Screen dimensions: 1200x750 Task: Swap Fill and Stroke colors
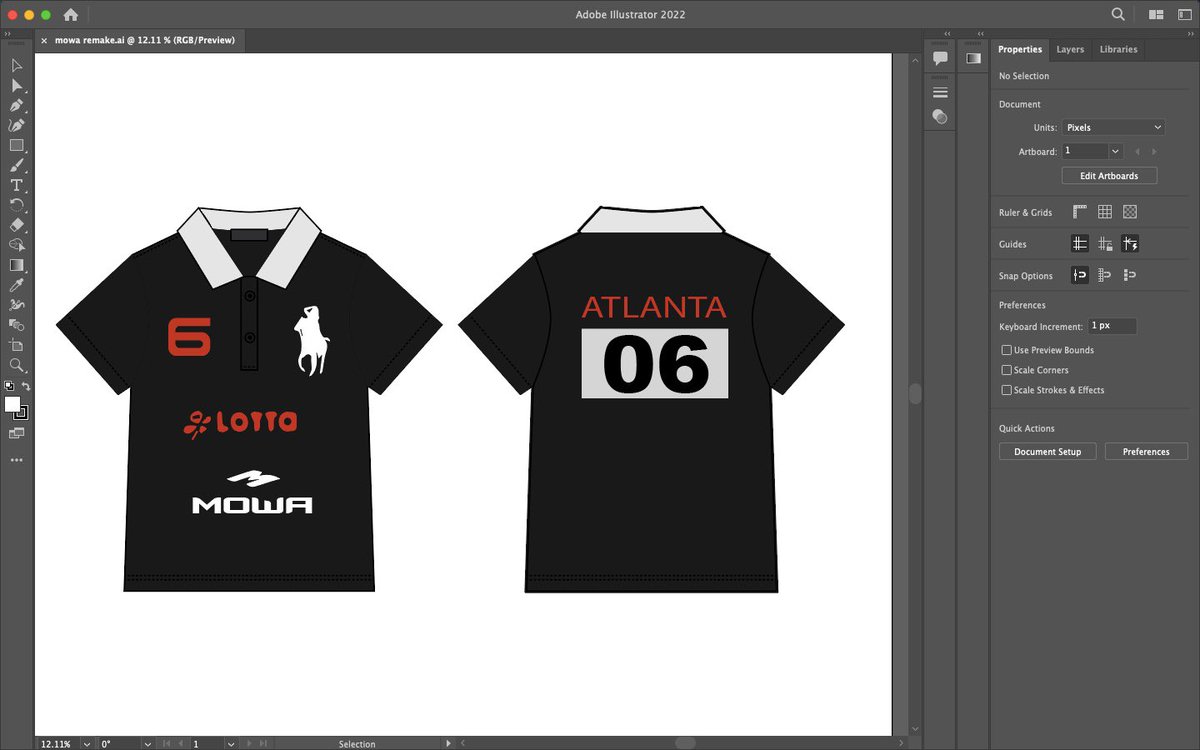click(26, 385)
